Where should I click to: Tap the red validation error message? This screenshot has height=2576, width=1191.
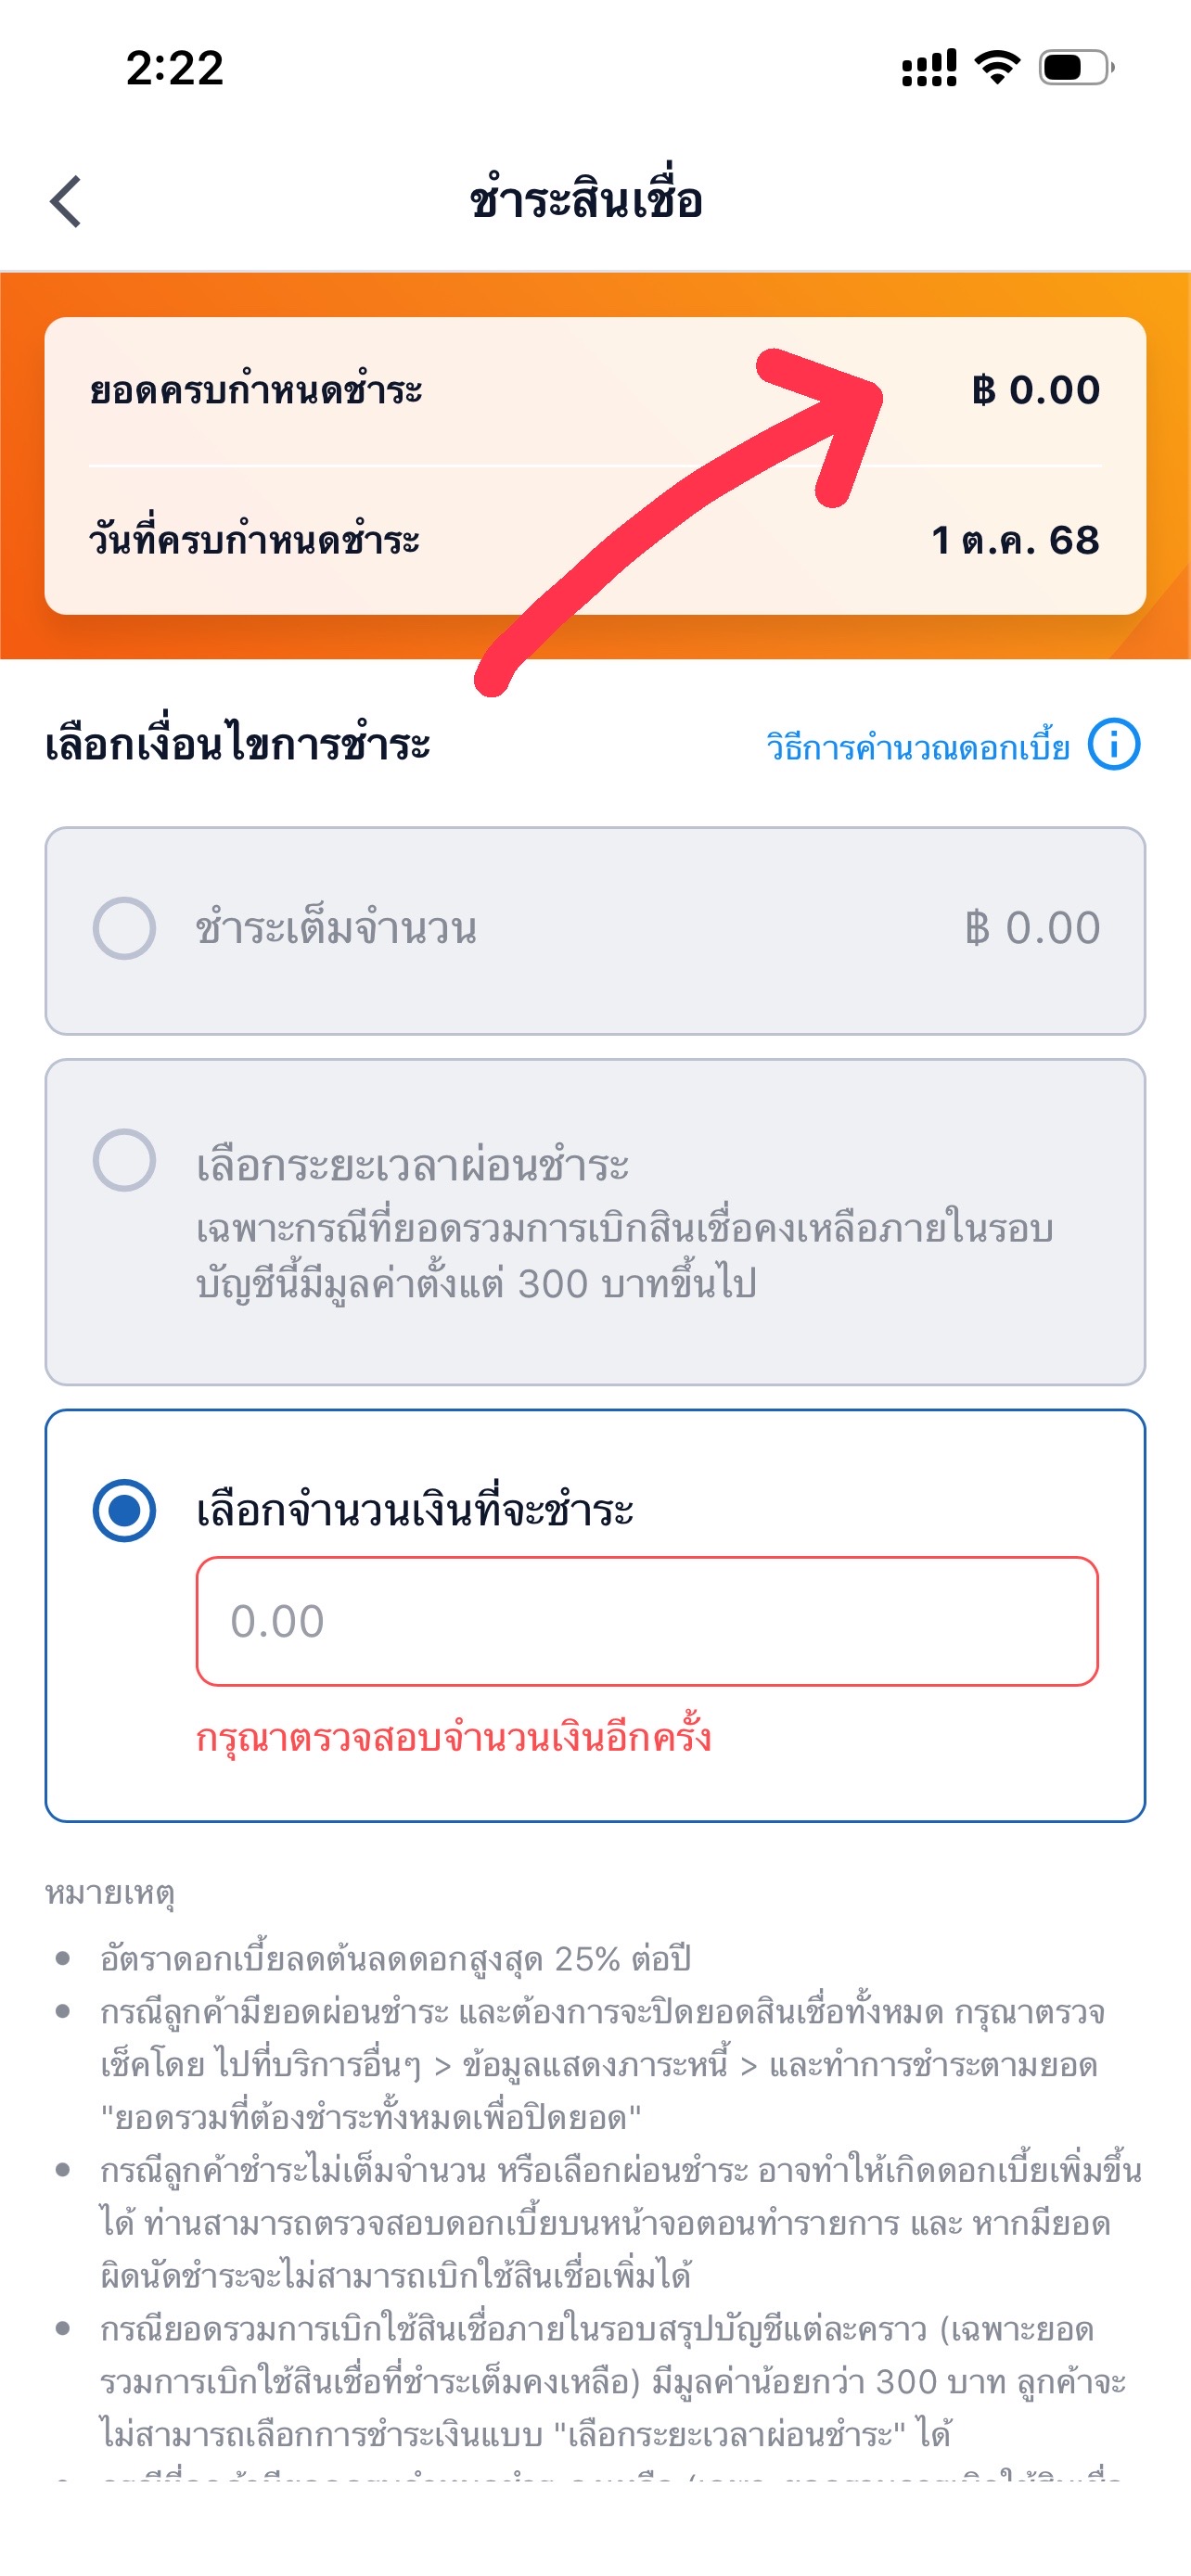point(453,1737)
